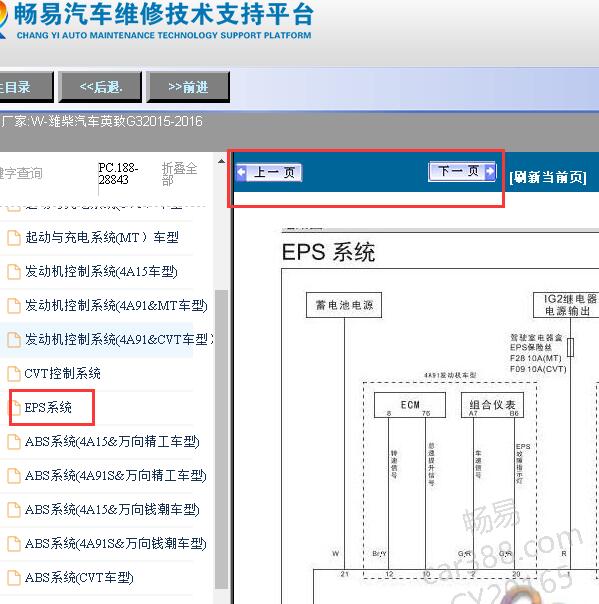Go to next page with 下一页
This screenshot has height=604, width=599.
coord(462,171)
